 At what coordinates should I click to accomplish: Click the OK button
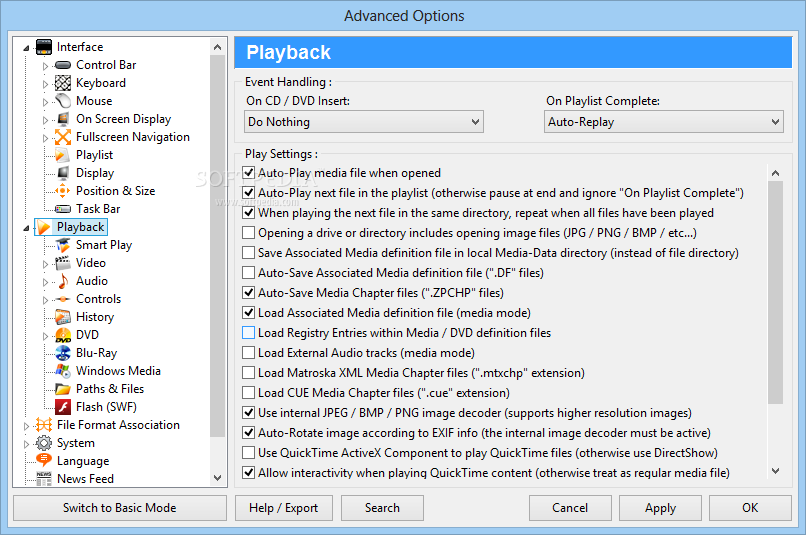[750, 508]
